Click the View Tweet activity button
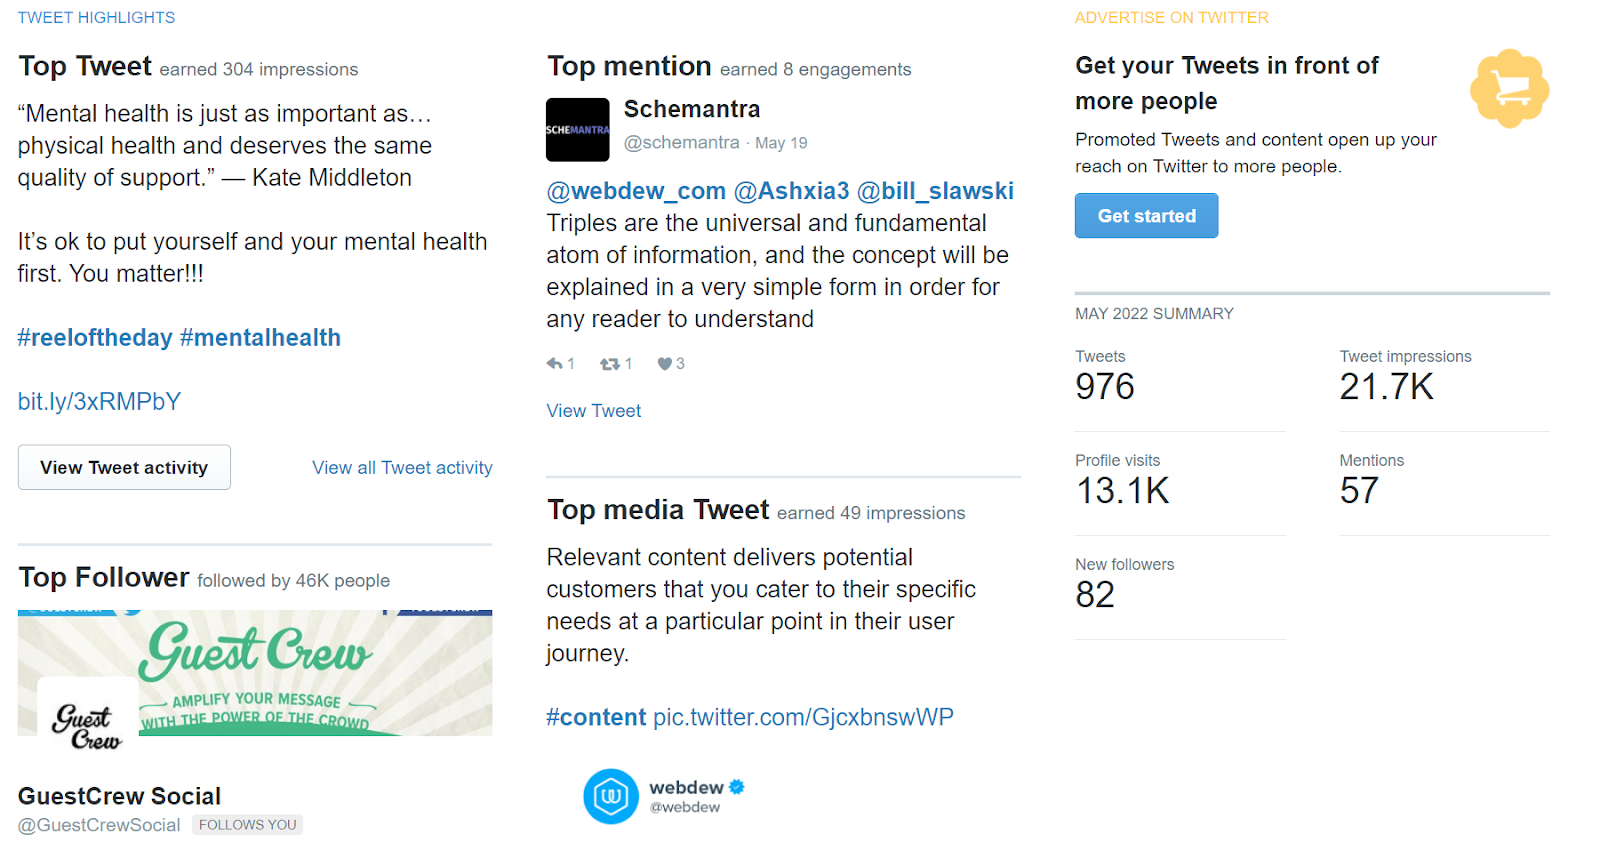 (x=123, y=467)
